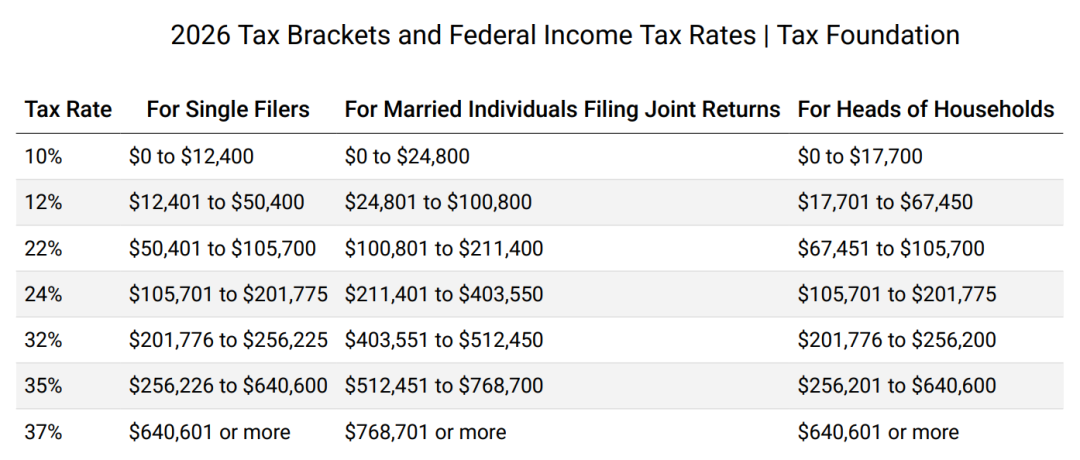
Task: Click the $17,701 to $67,450 cell
Action: pyautogui.click(x=885, y=202)
